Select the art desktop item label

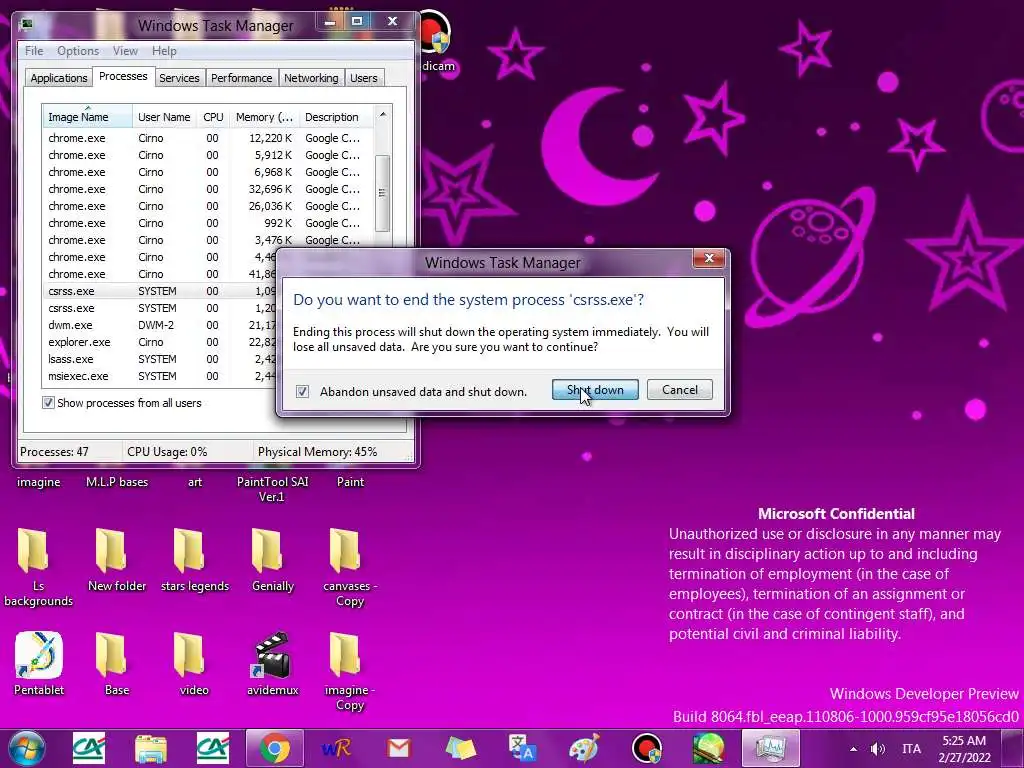[195, 482]
